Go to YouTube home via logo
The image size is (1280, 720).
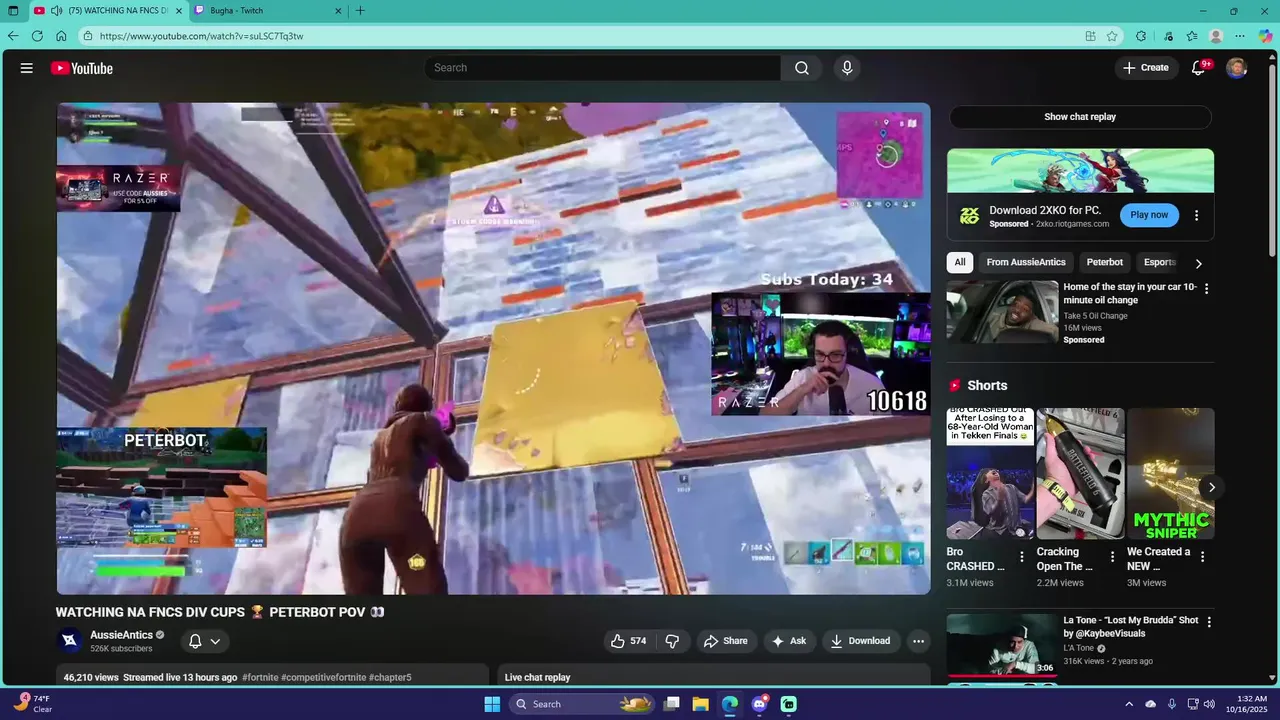(x=82, y=68)
